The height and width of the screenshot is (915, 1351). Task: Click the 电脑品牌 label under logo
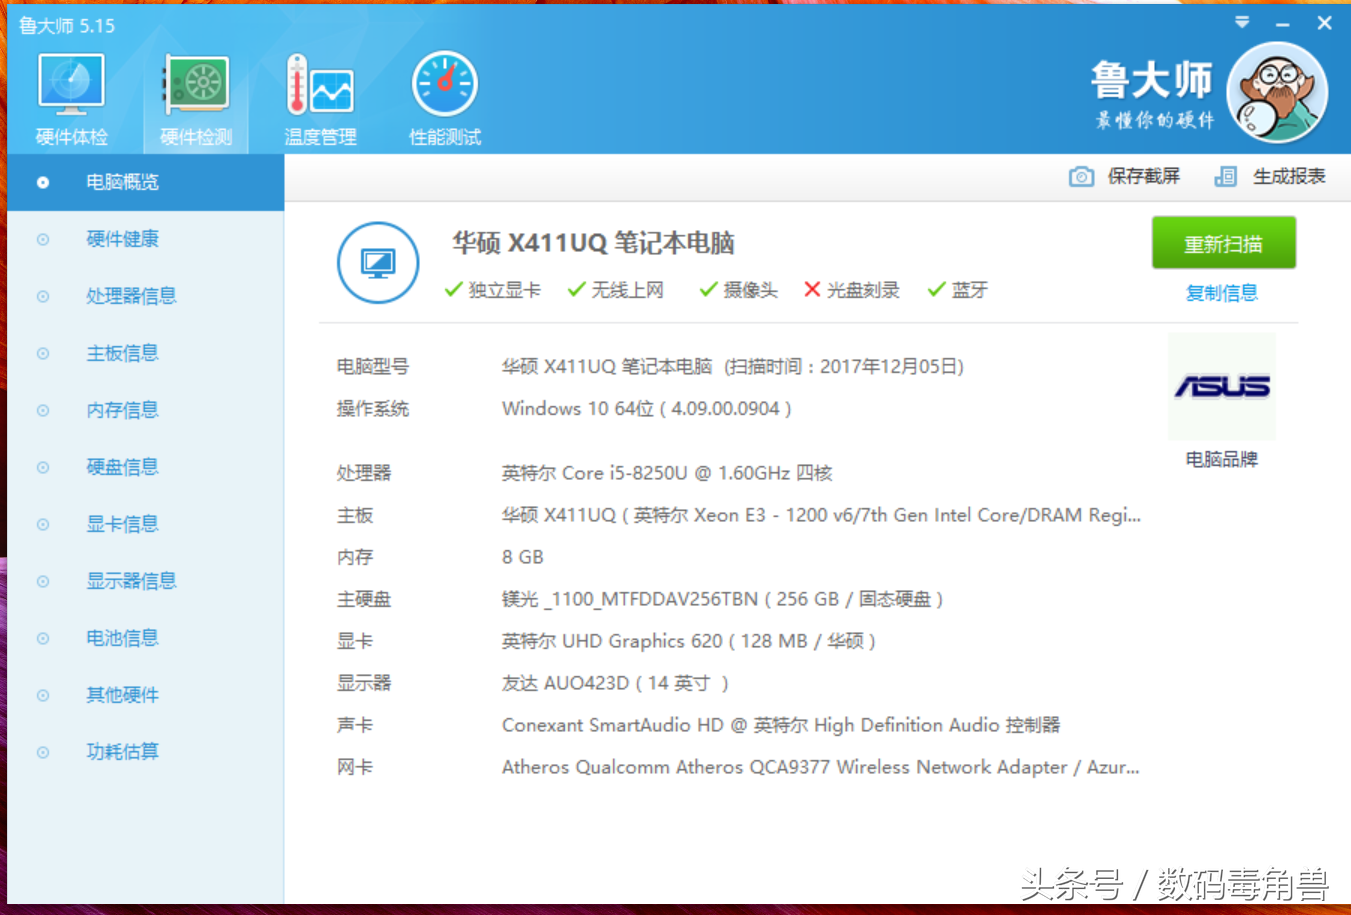point(1222,459)
